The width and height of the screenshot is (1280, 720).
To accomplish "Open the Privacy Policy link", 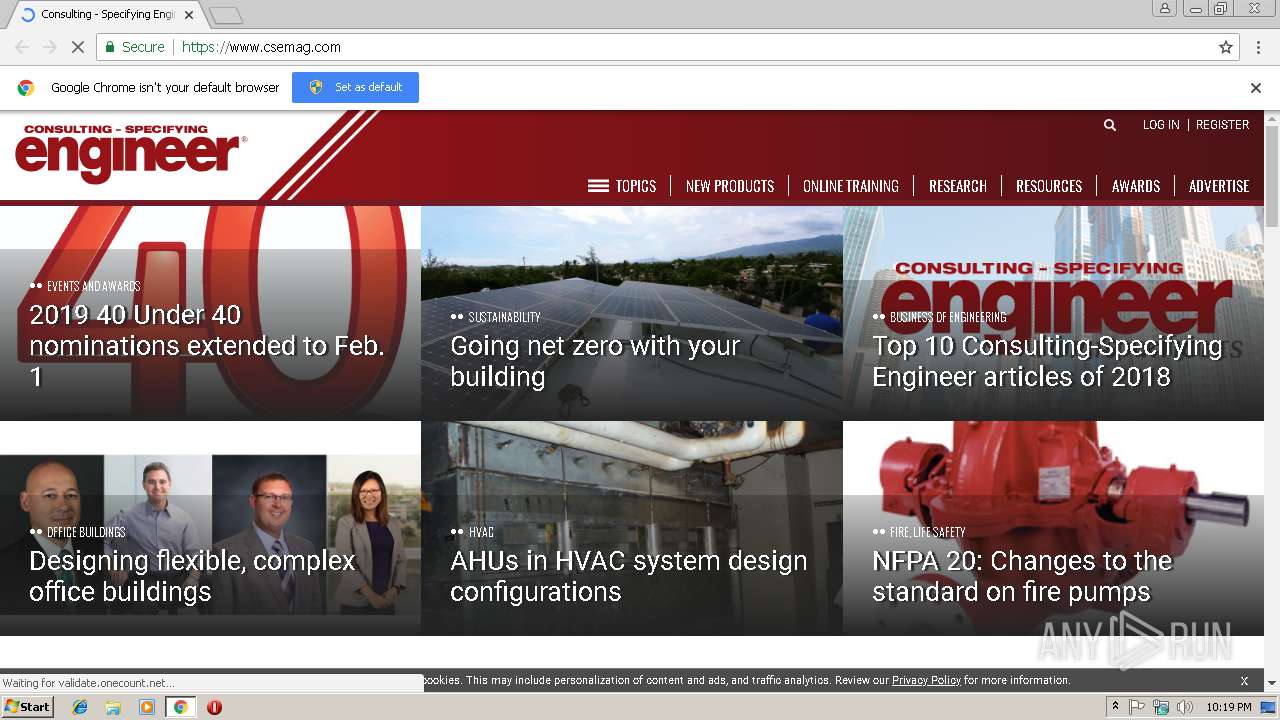I will tap(926, 680).
